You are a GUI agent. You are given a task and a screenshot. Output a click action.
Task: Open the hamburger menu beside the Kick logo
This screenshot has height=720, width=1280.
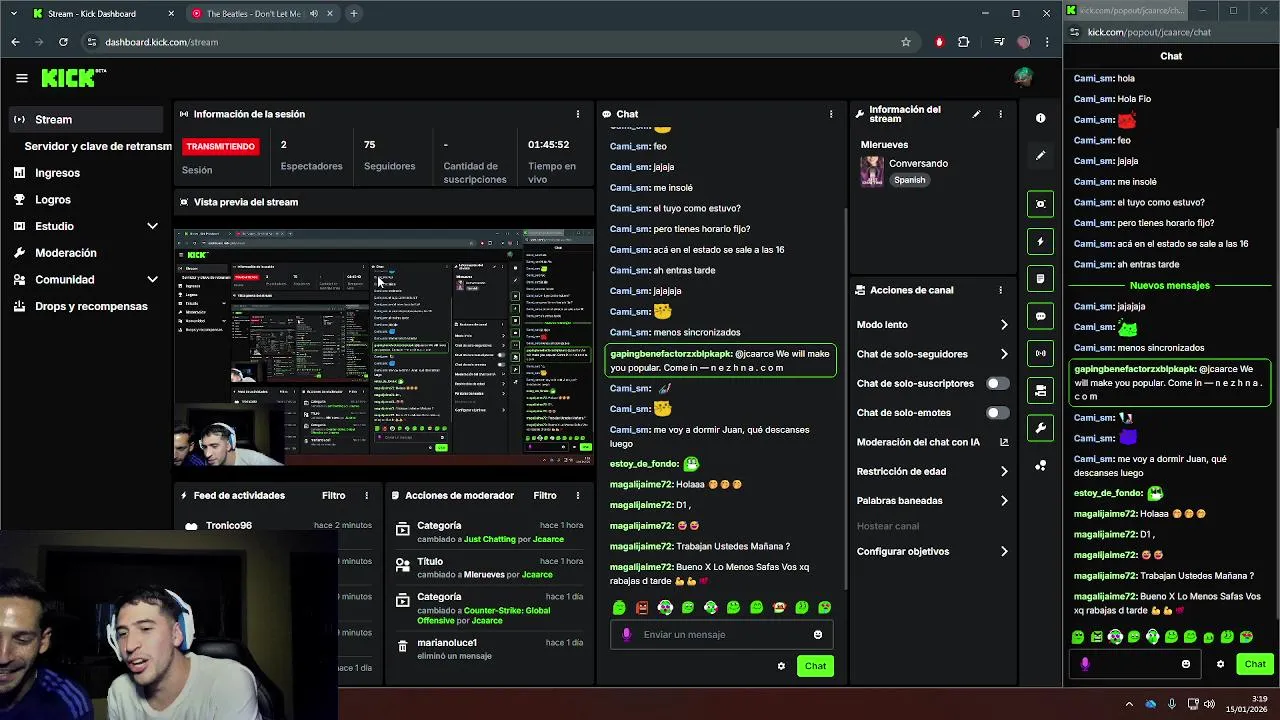(21, 77)
